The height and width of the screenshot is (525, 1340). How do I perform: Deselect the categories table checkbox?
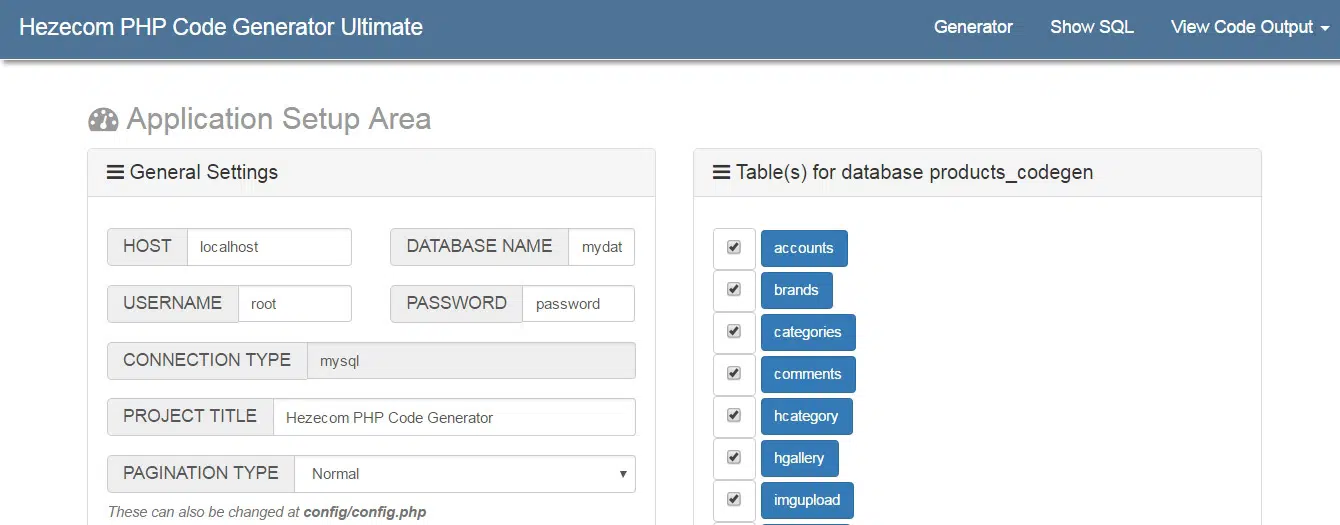tap(734, 331)
